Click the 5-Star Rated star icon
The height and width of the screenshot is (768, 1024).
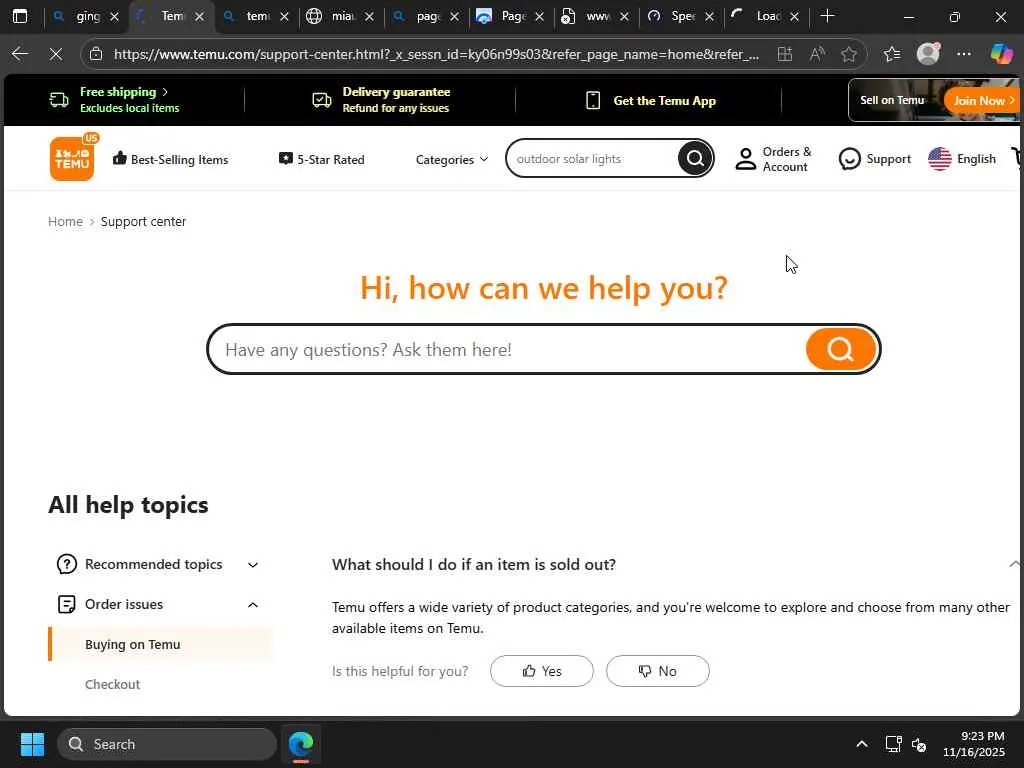285,158
